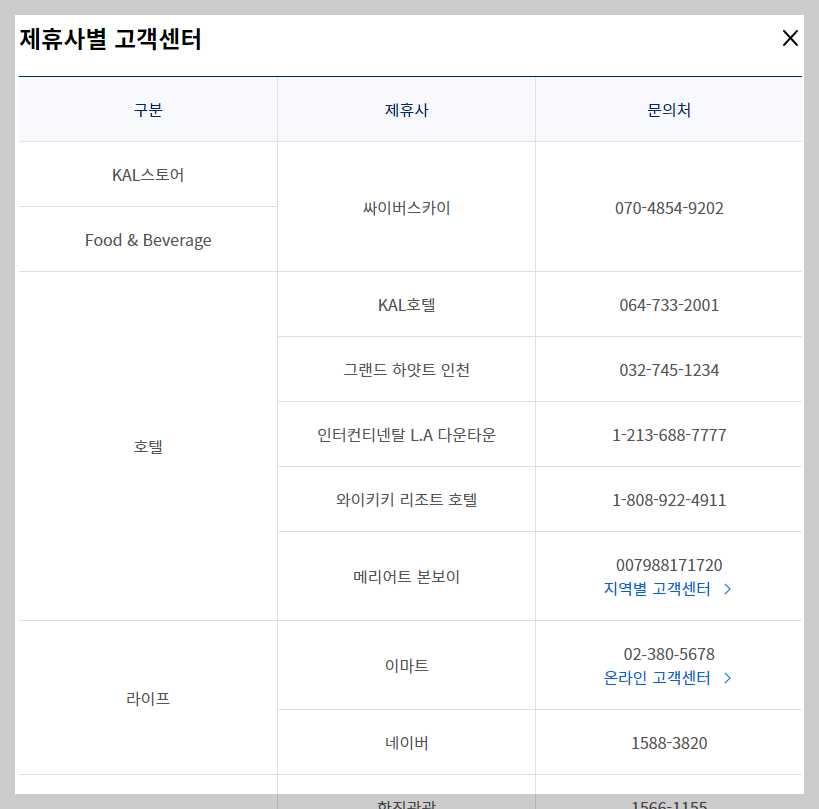This screenshot has width=819, height=809.
Task: Click the 호텔 category cell
Action: 148,447
